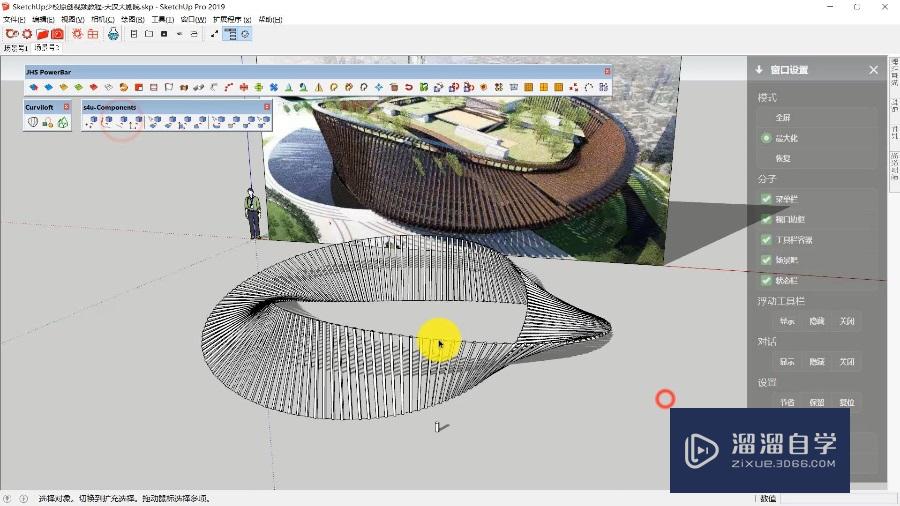Toggle the second checkbox 窗口标题 in window settings
The image size is (900, 506).
766,219
